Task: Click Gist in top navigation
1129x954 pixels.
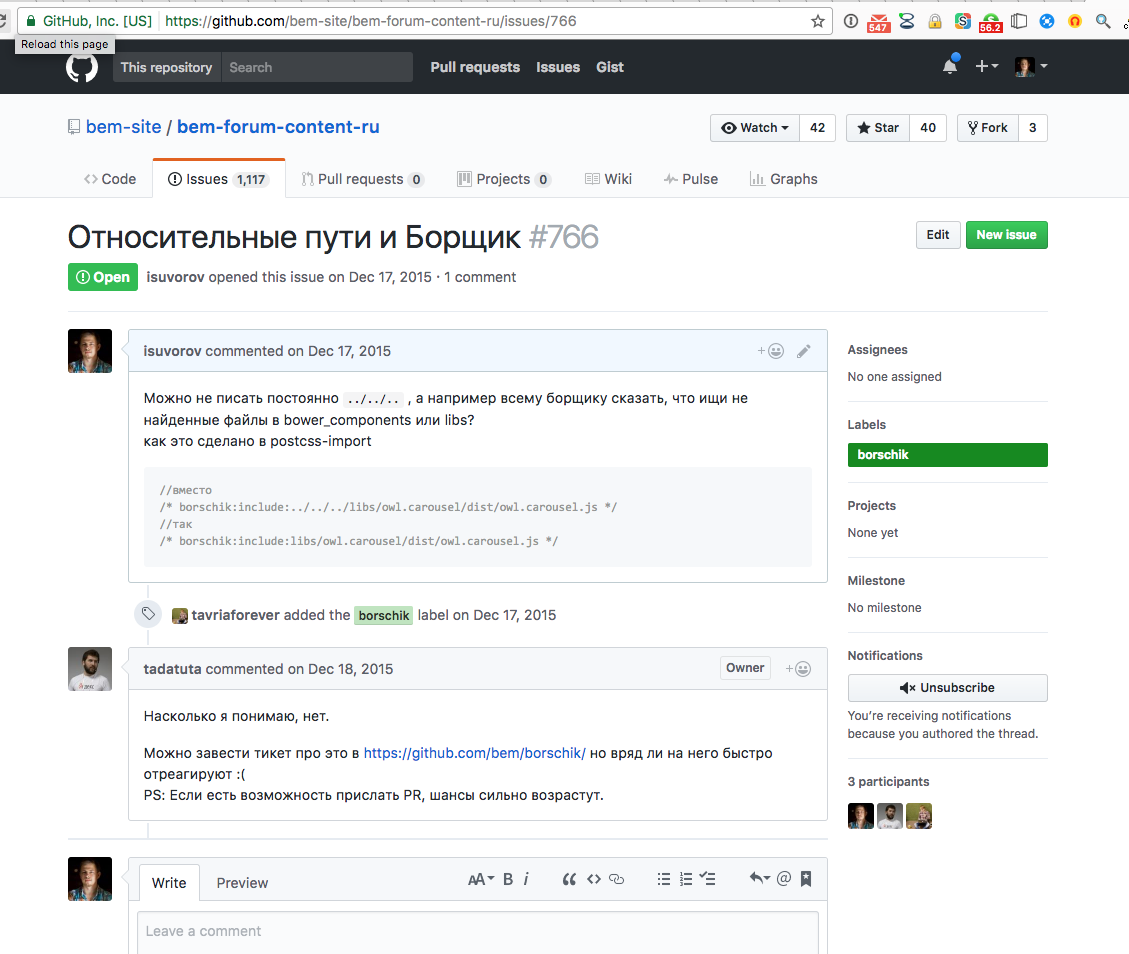Action: pos(610,67)
